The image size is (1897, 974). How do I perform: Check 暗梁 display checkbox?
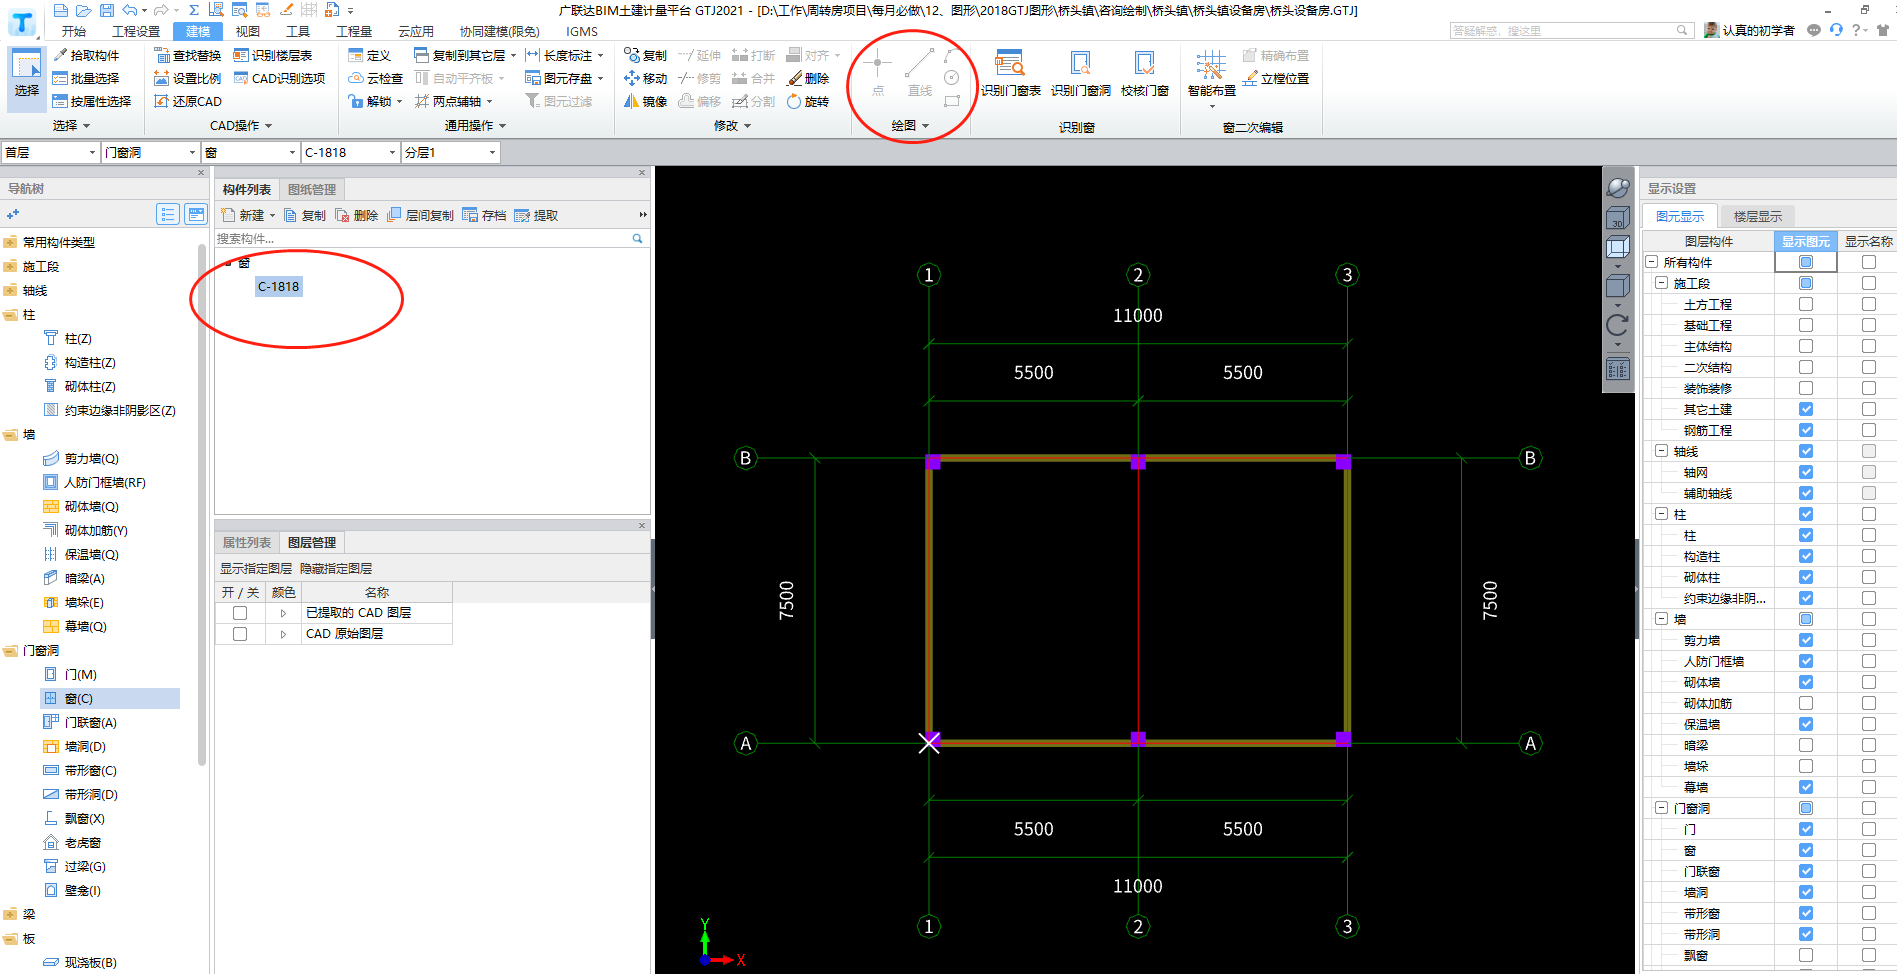coord(1806,745)
